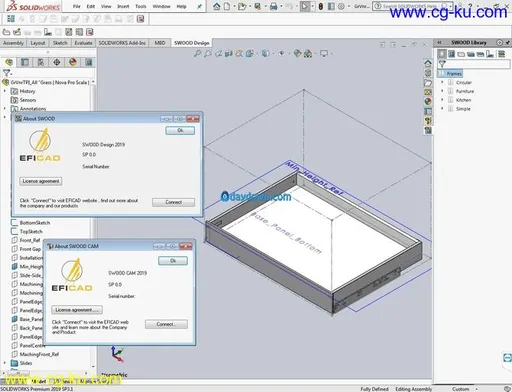Select the SWOOD Design tab
This screenshot has height=392, width=512.
click(x=192, y=43)
